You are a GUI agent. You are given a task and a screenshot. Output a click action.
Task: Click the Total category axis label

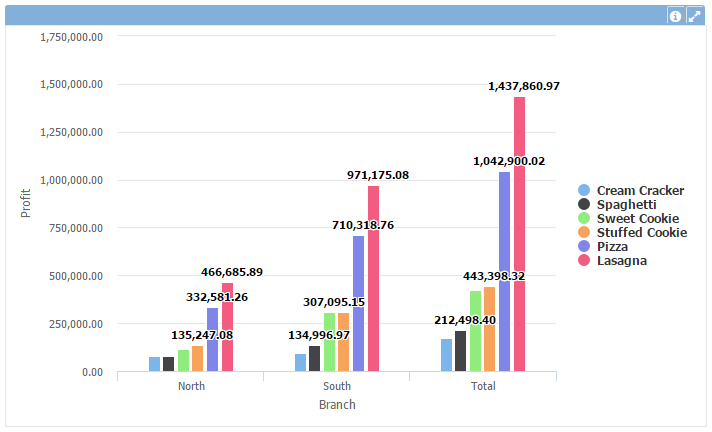483,386
